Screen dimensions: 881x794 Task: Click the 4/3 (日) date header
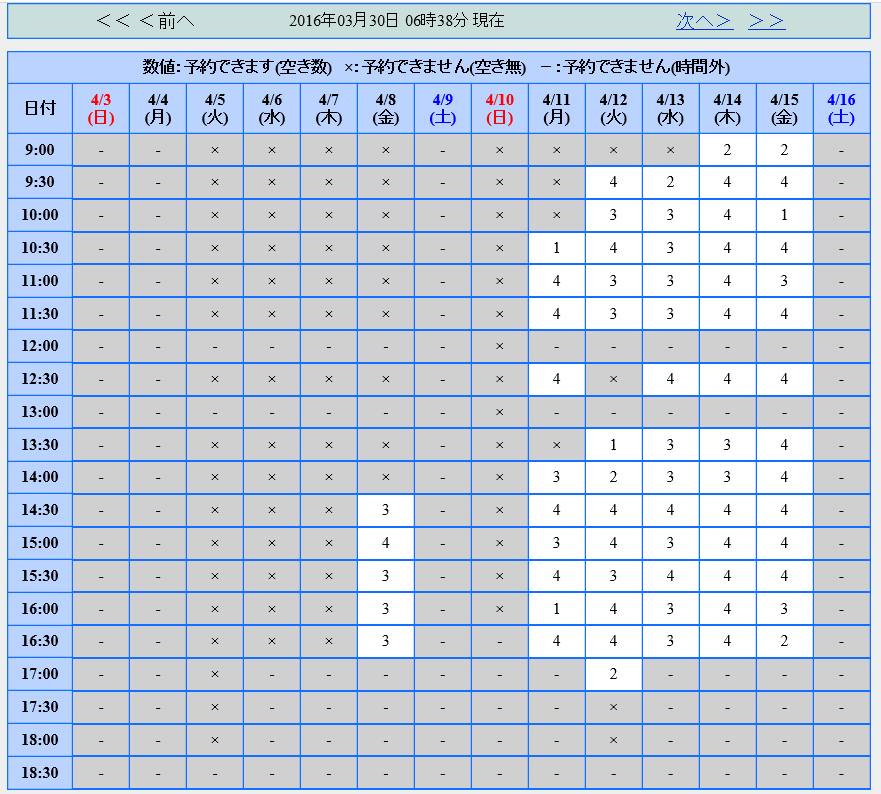[101, 108]
